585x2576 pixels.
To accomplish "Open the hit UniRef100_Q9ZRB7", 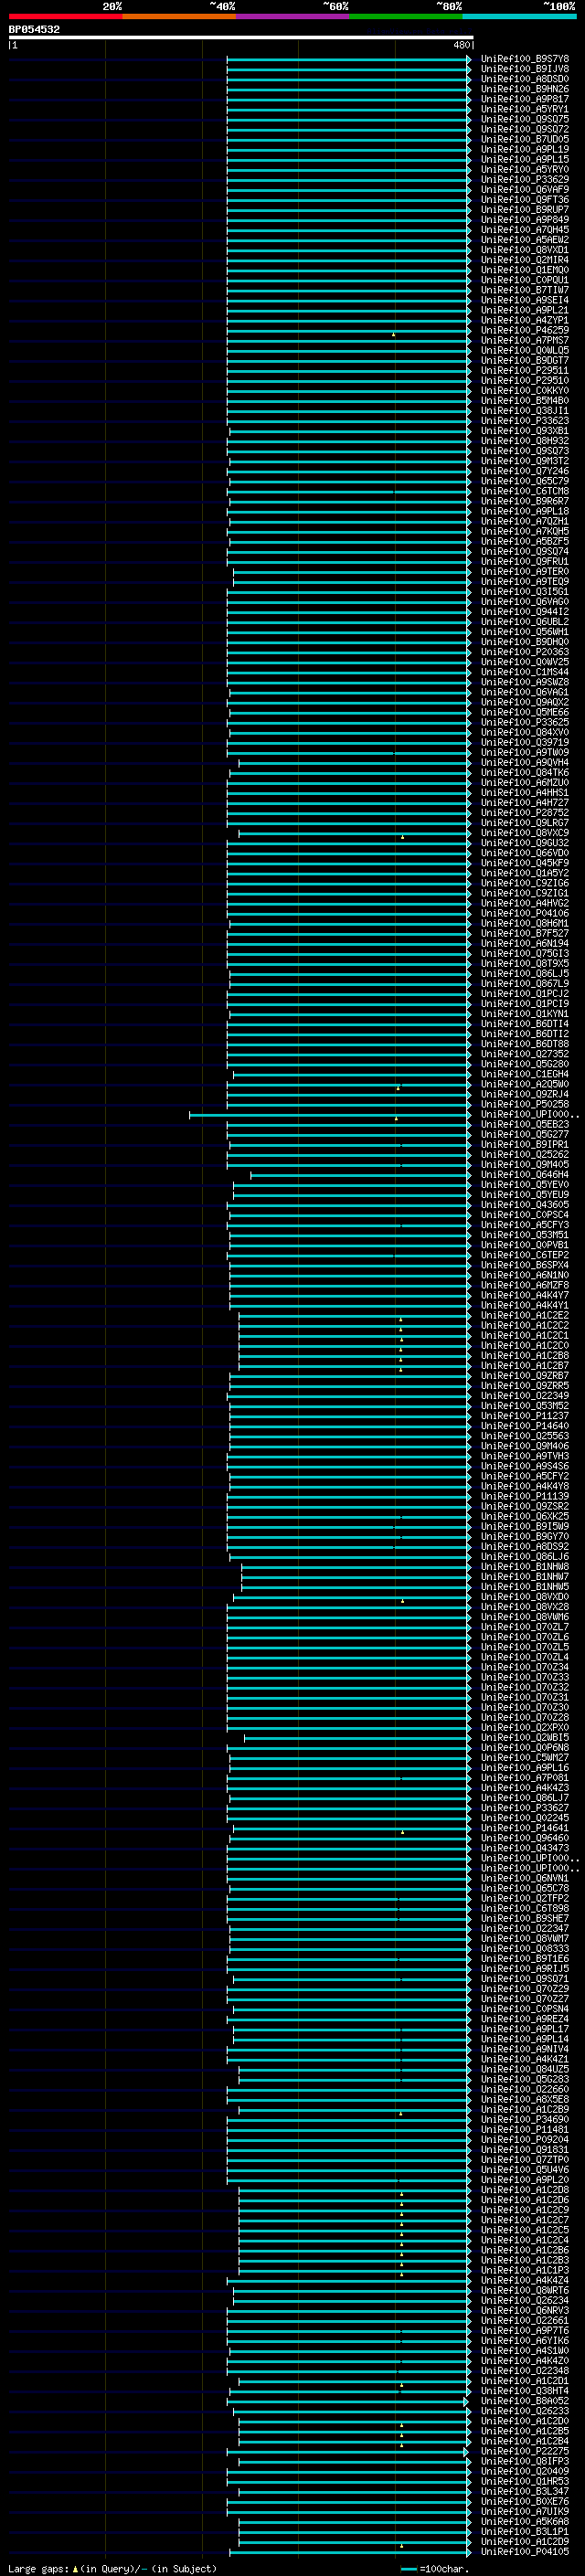I will click(525, 1375).
